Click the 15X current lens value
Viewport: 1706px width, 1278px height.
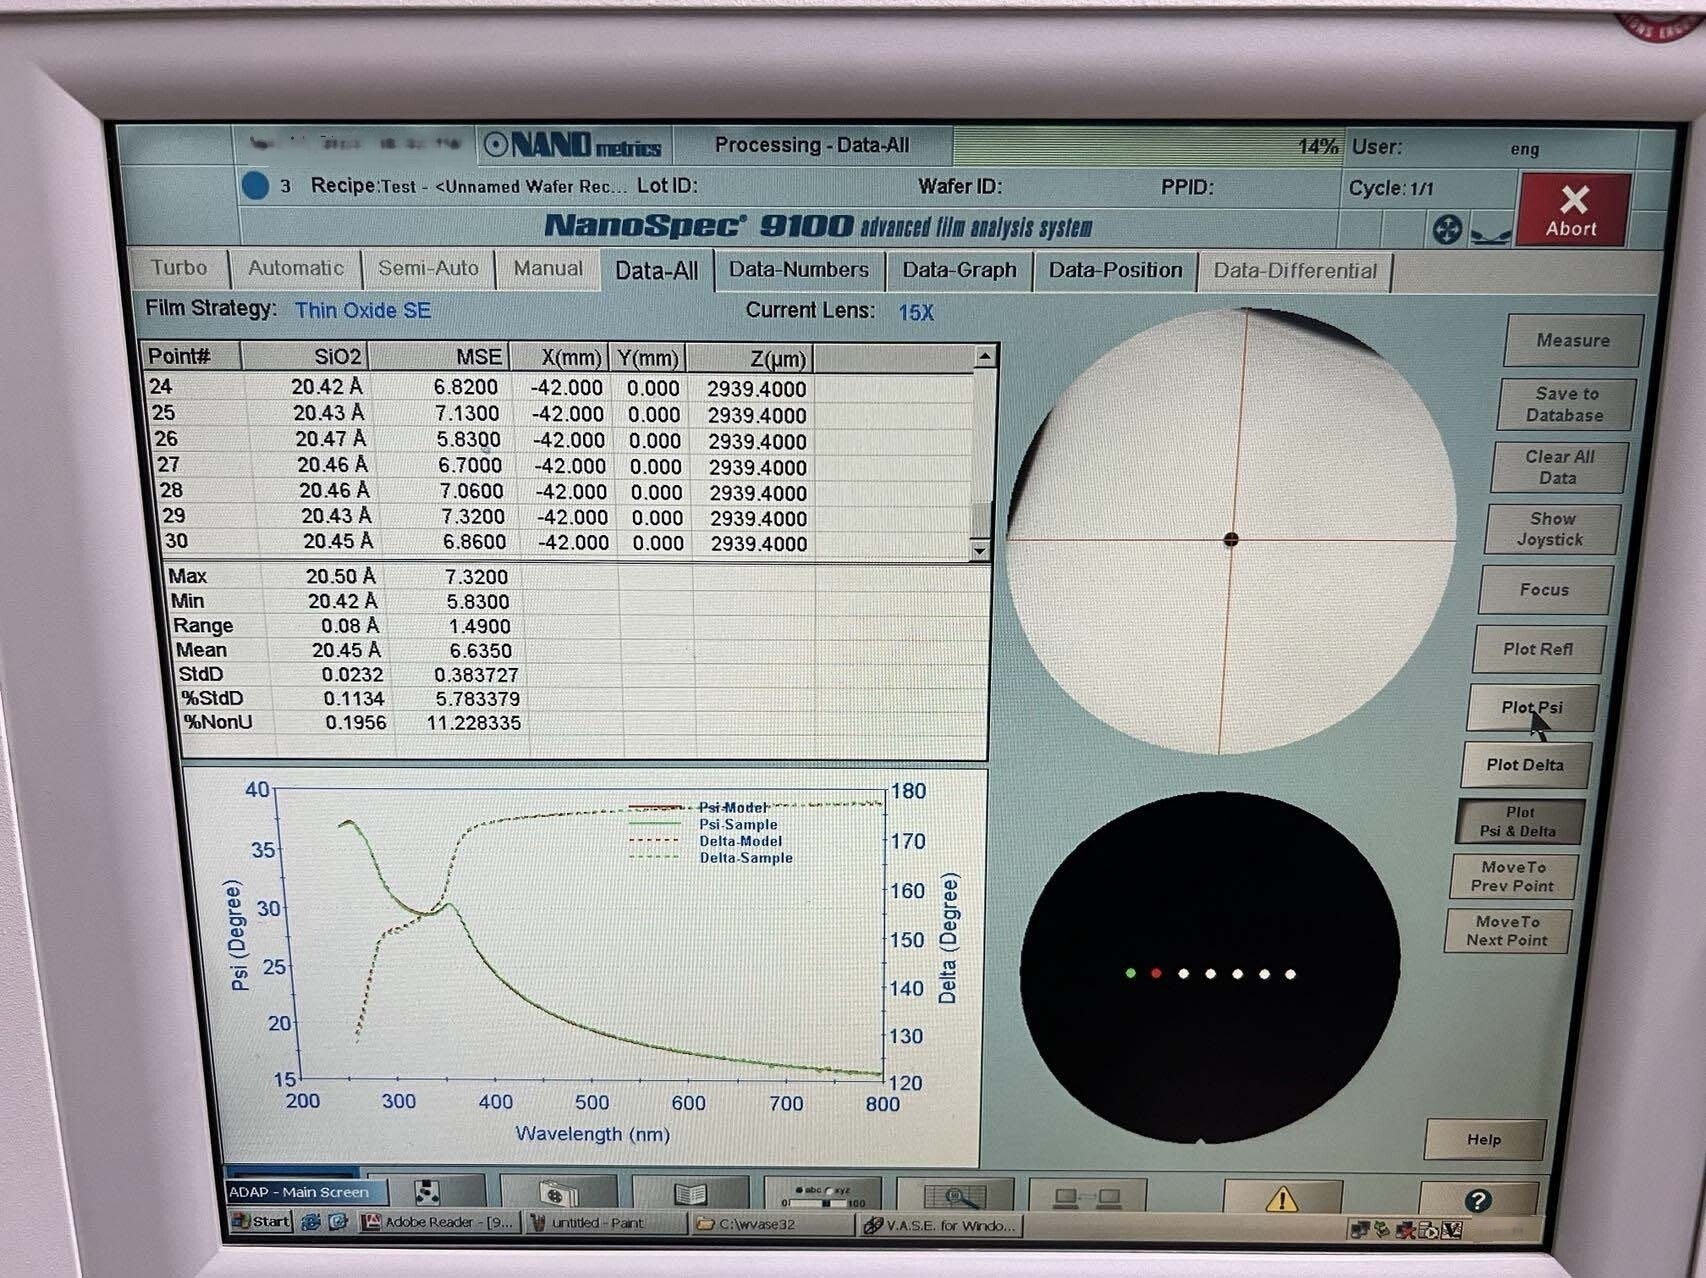(x=916, y=312)
